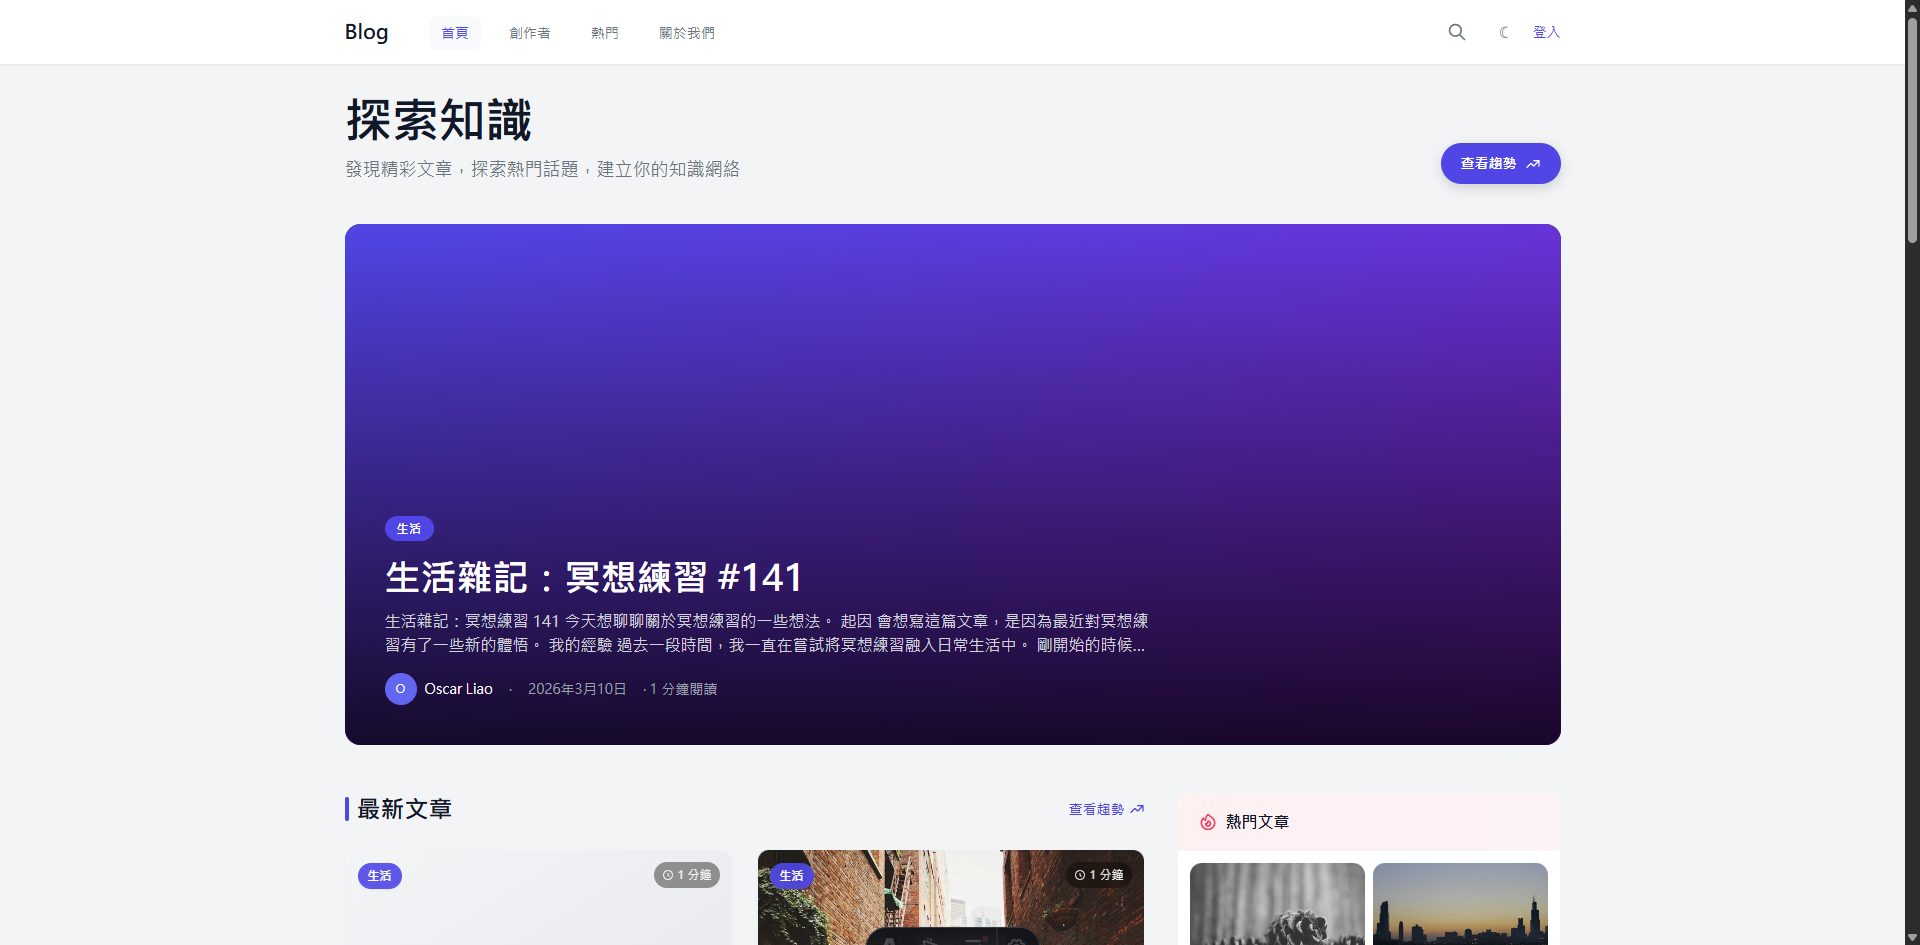
Task: Click the flame icon beside 熱門文章
Action: [x=1207, y=821]
